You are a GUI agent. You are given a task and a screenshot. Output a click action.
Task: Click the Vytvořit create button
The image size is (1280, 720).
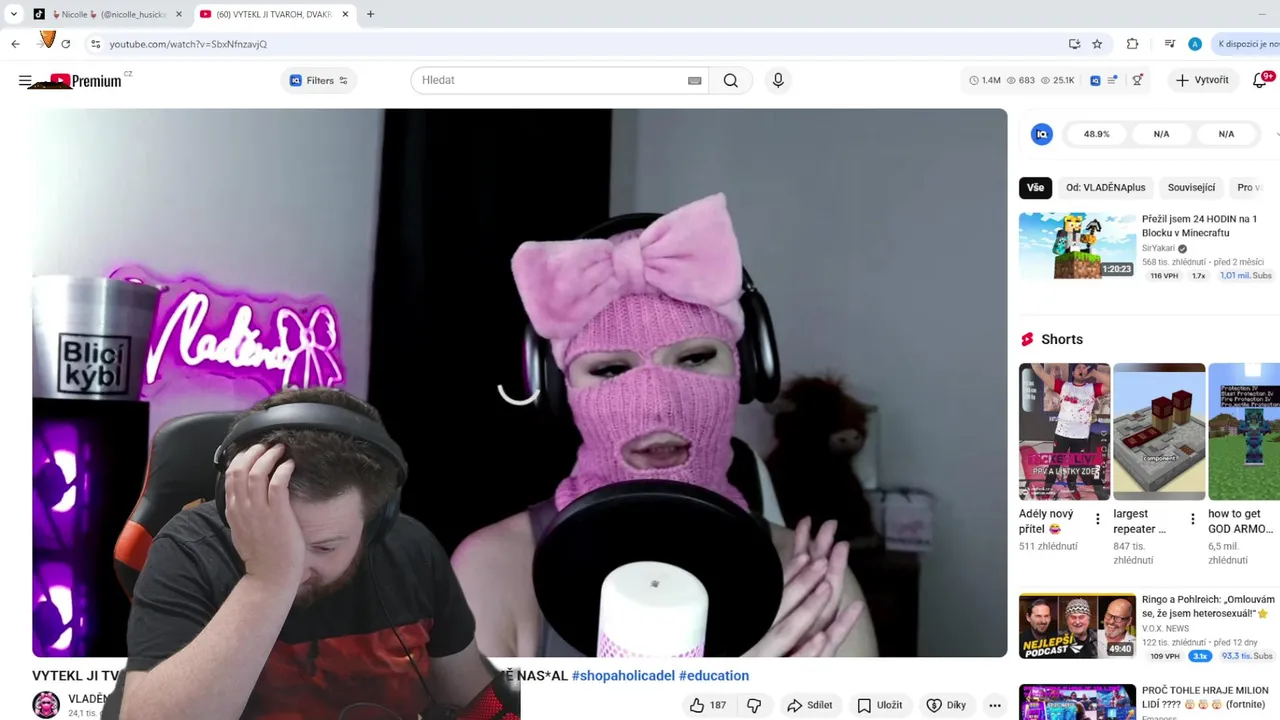click(x=1202, y=80)
